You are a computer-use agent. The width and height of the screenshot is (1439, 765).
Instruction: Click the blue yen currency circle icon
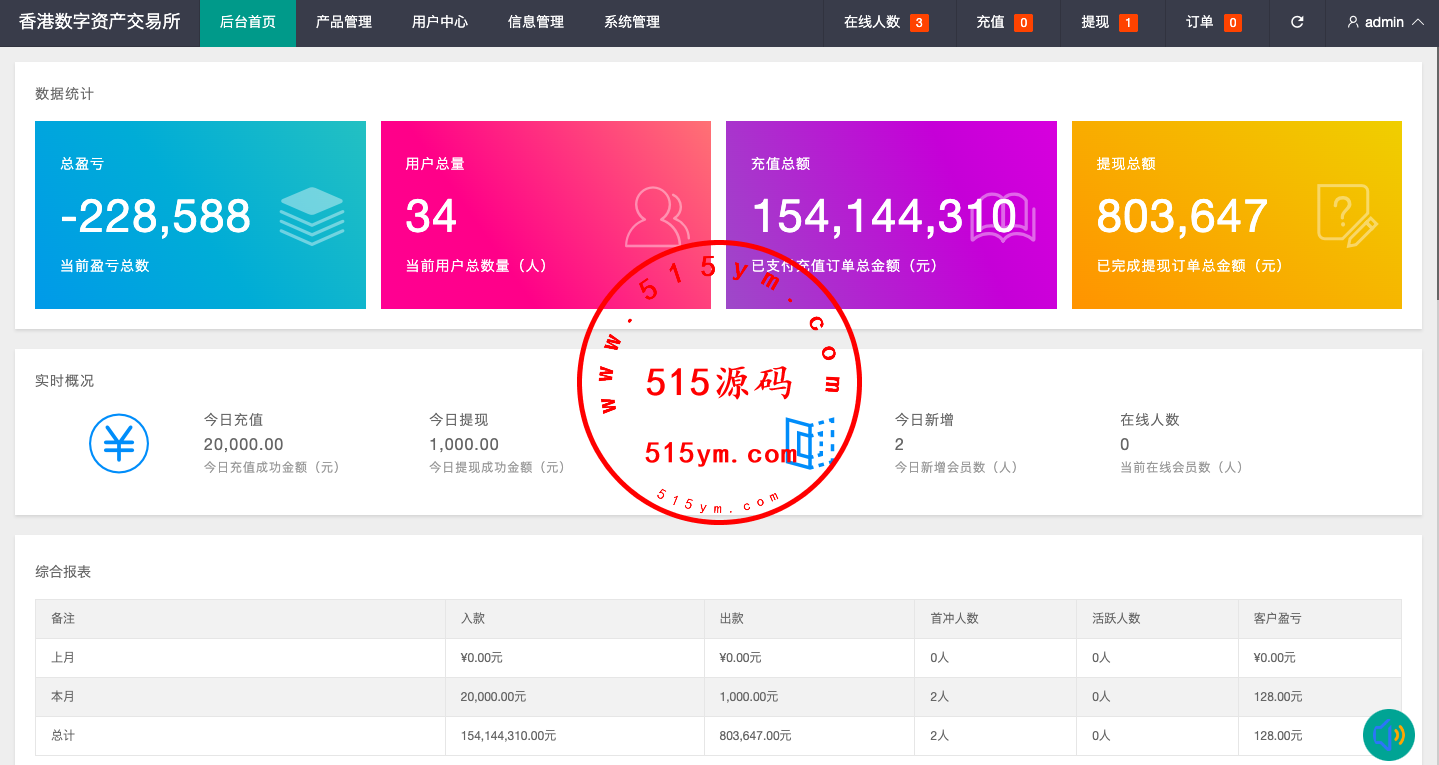coord(119,443)
